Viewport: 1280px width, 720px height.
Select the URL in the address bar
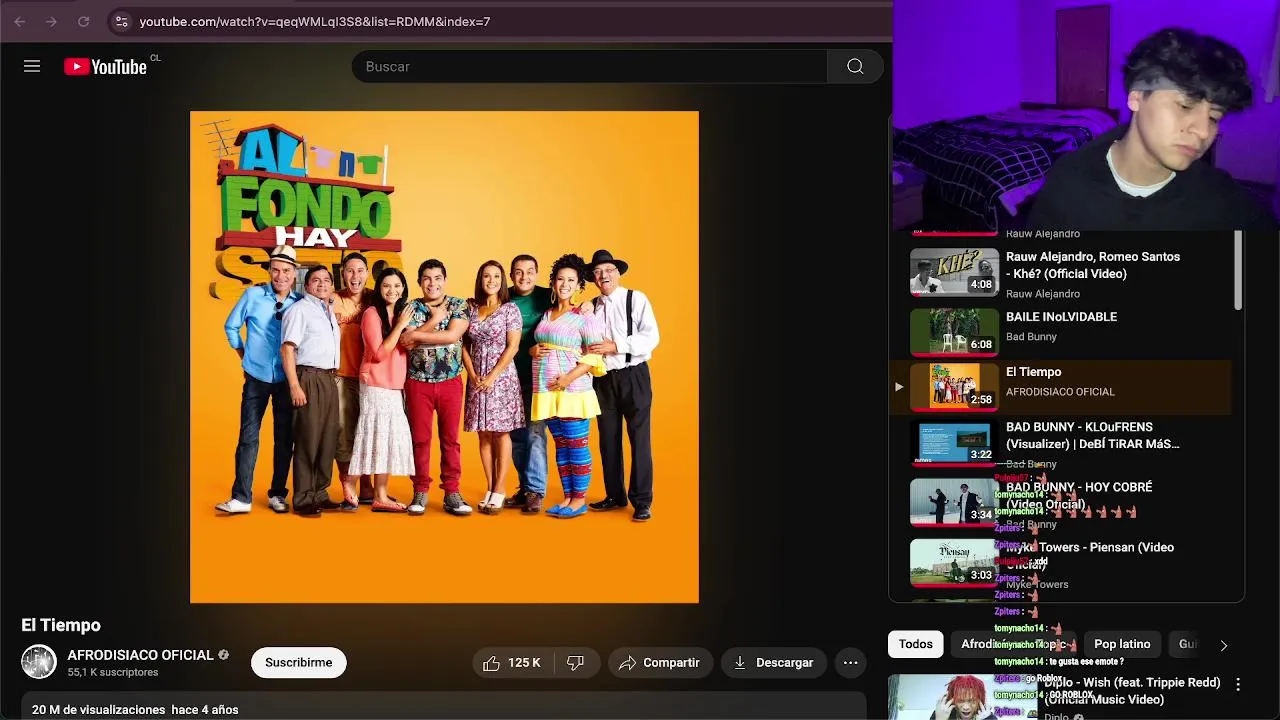point(315,21)
